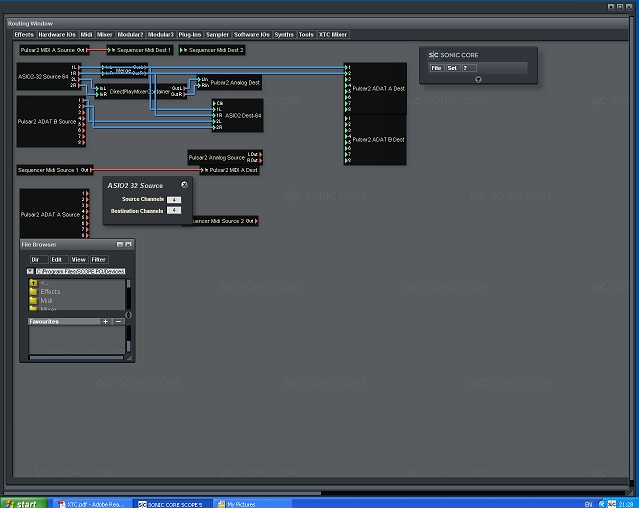Click the Merge module in routing
The image size is (639, 508).
(124, 71)
